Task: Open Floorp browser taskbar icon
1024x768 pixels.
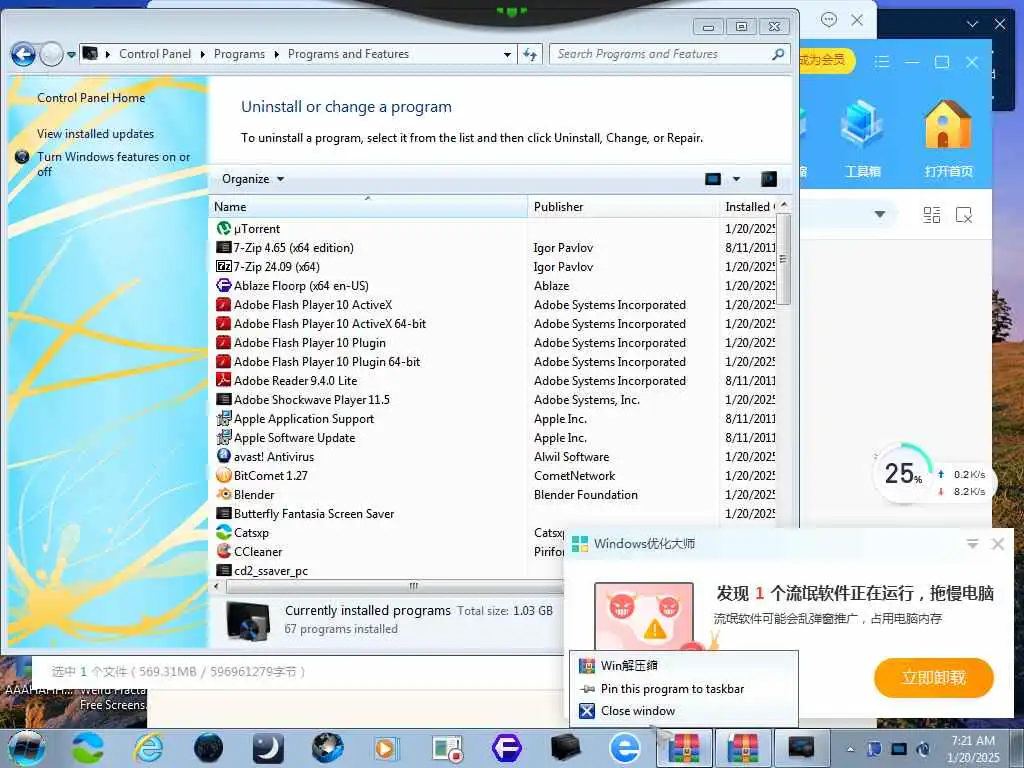Action: (507, 748)
